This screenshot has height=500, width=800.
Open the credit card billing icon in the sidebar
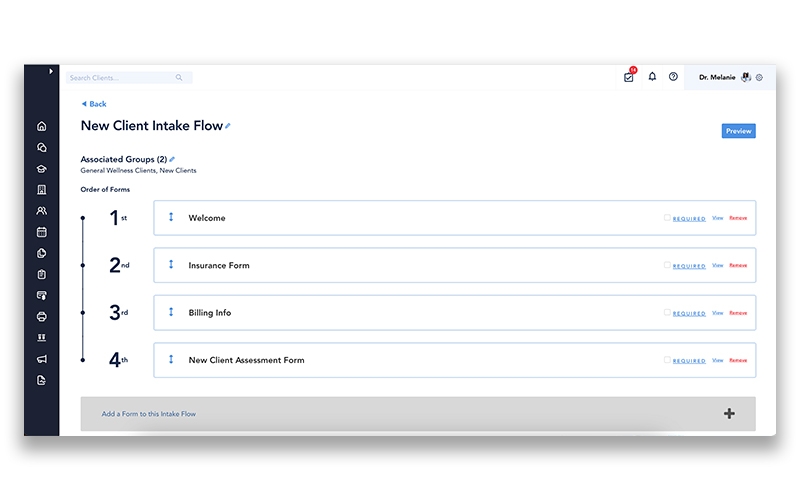pos(42,295)
